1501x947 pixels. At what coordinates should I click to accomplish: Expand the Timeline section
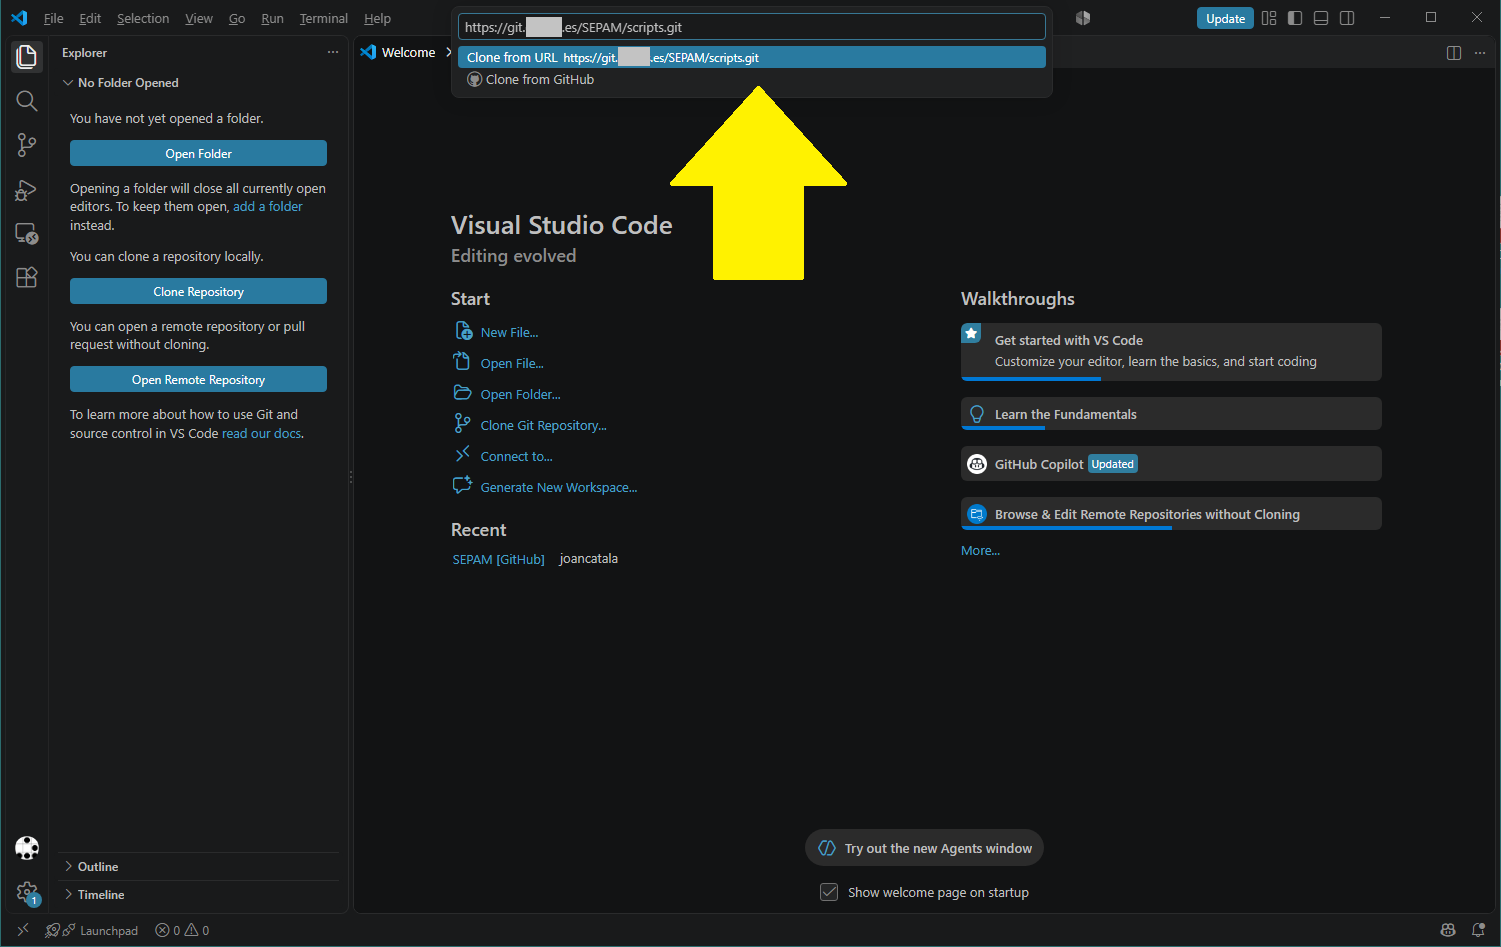[198, 895]
